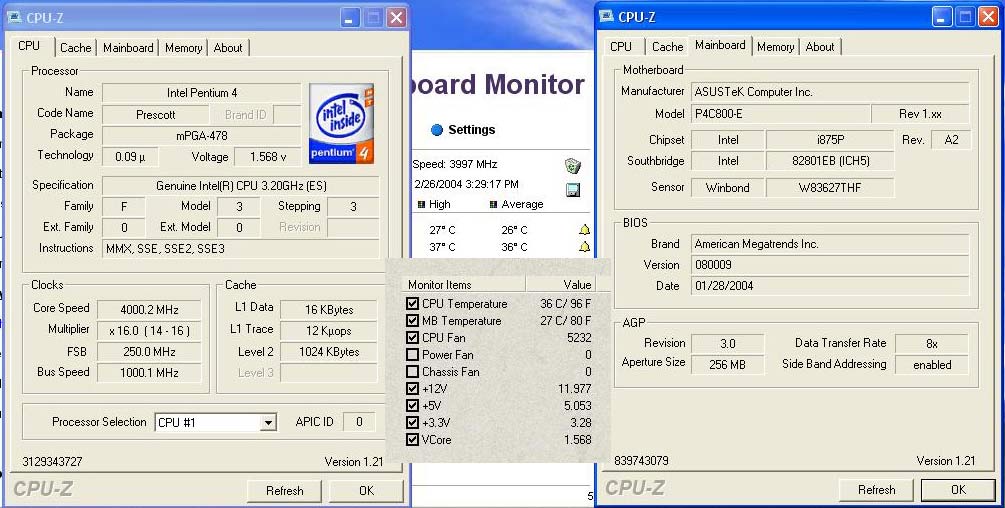Click OK in left CPU-Z window
Screen dimensions: 1005x508
(x=366, y=491)
